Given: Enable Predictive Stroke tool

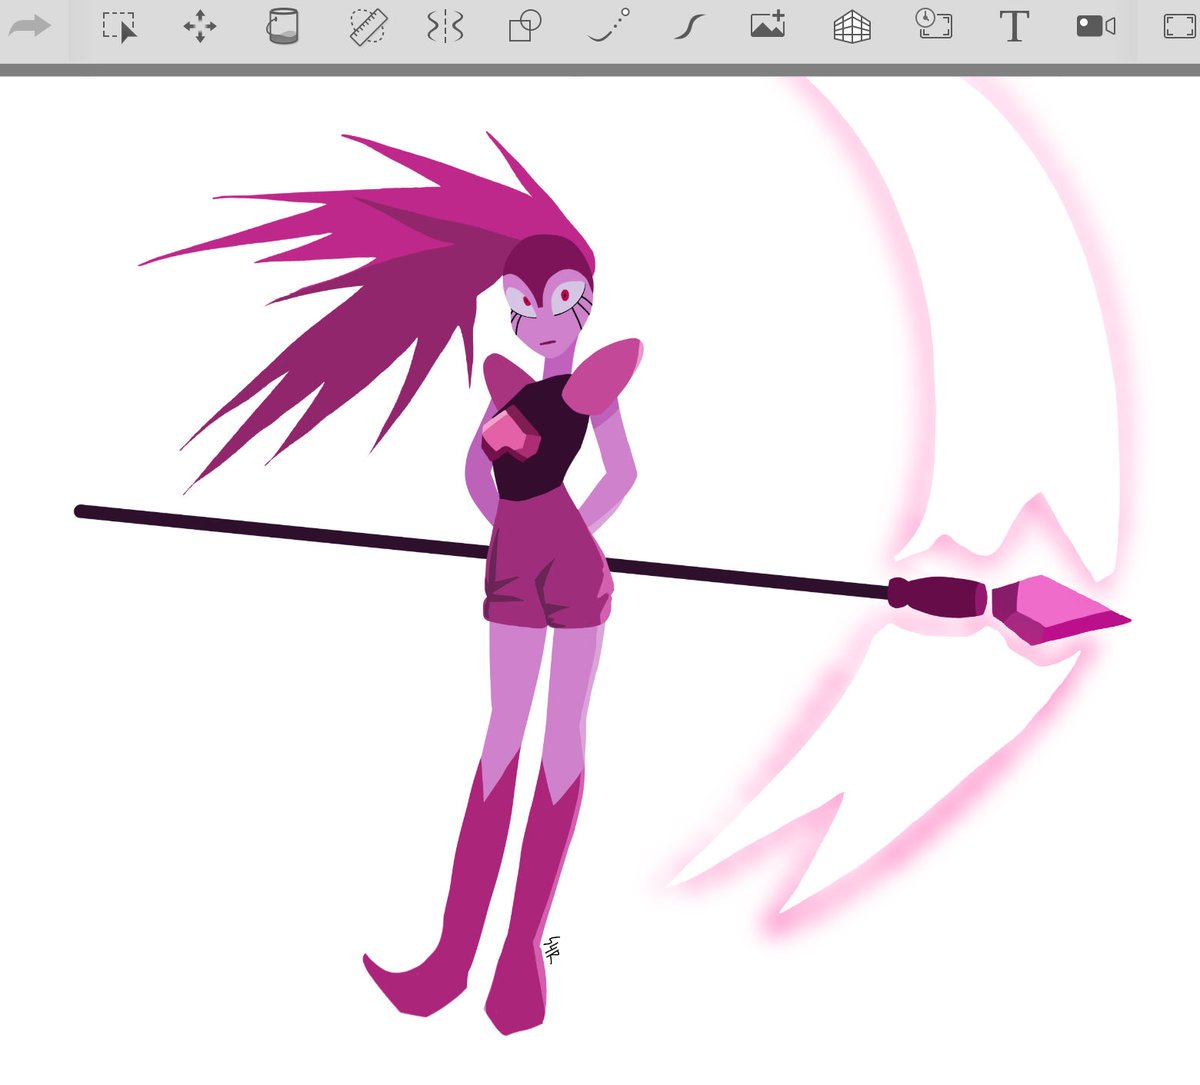Looking at the screenshot, I should pyautogui.click(x=609, y=26).
